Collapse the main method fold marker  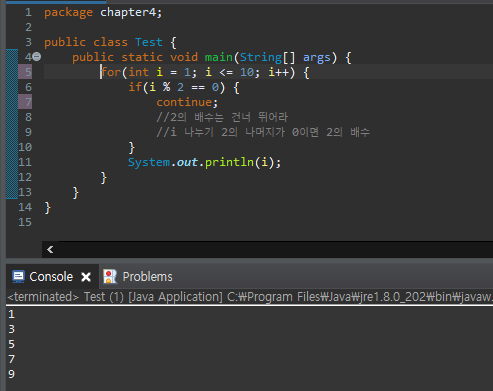coord(37,57)
